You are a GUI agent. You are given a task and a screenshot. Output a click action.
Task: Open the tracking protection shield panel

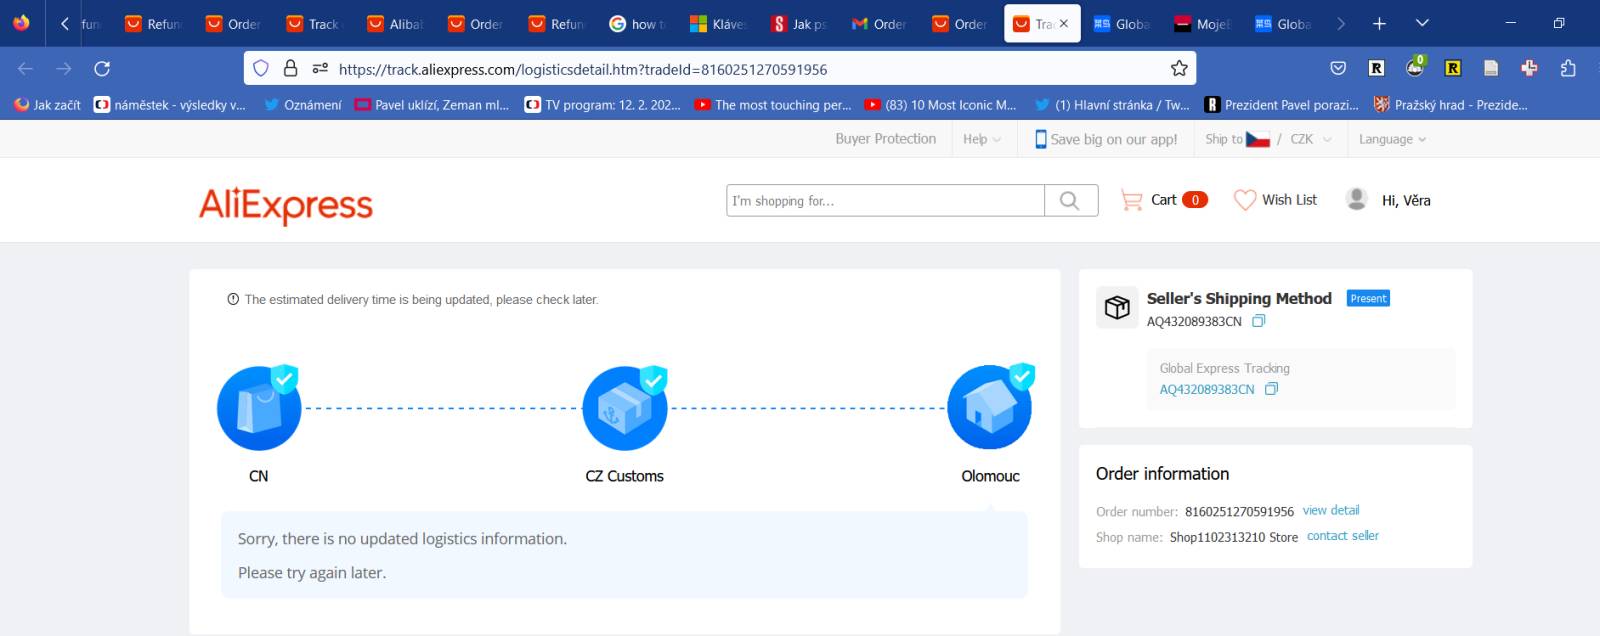261,68
